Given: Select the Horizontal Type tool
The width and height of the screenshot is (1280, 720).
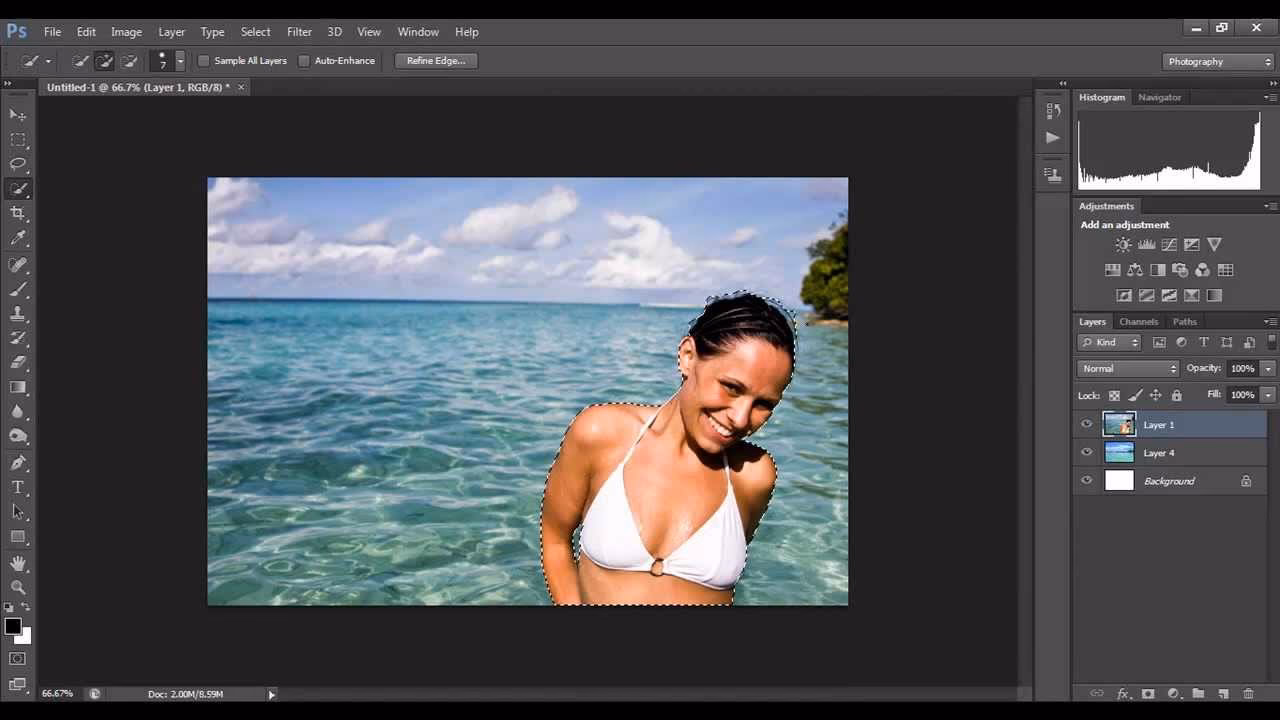Looking at the screenshot, I should point(18,487).
